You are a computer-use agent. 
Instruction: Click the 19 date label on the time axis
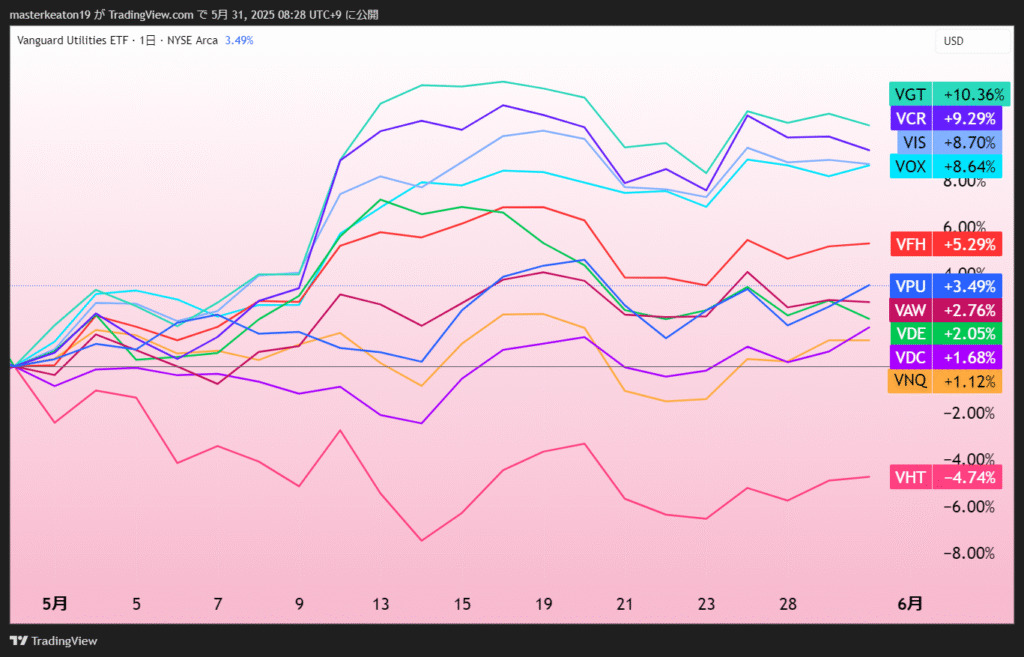[544, 603]
